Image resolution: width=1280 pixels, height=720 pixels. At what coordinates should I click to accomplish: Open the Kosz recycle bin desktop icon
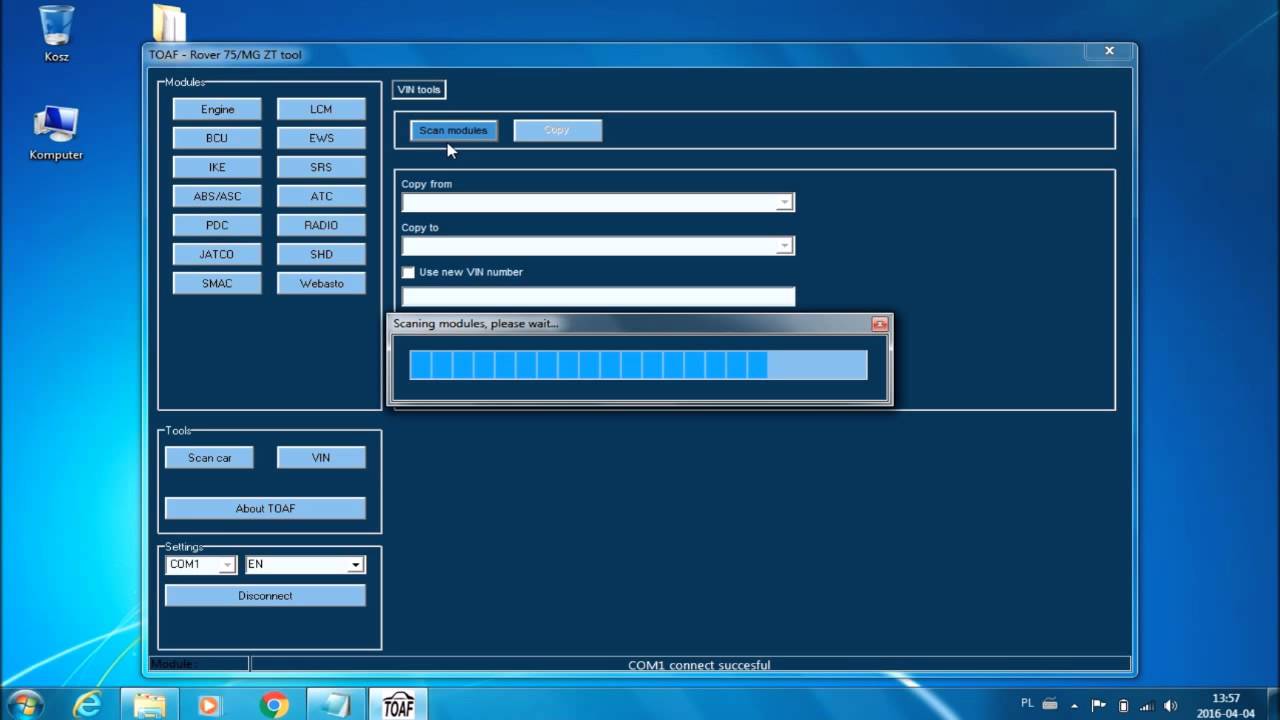pos(56,33)
